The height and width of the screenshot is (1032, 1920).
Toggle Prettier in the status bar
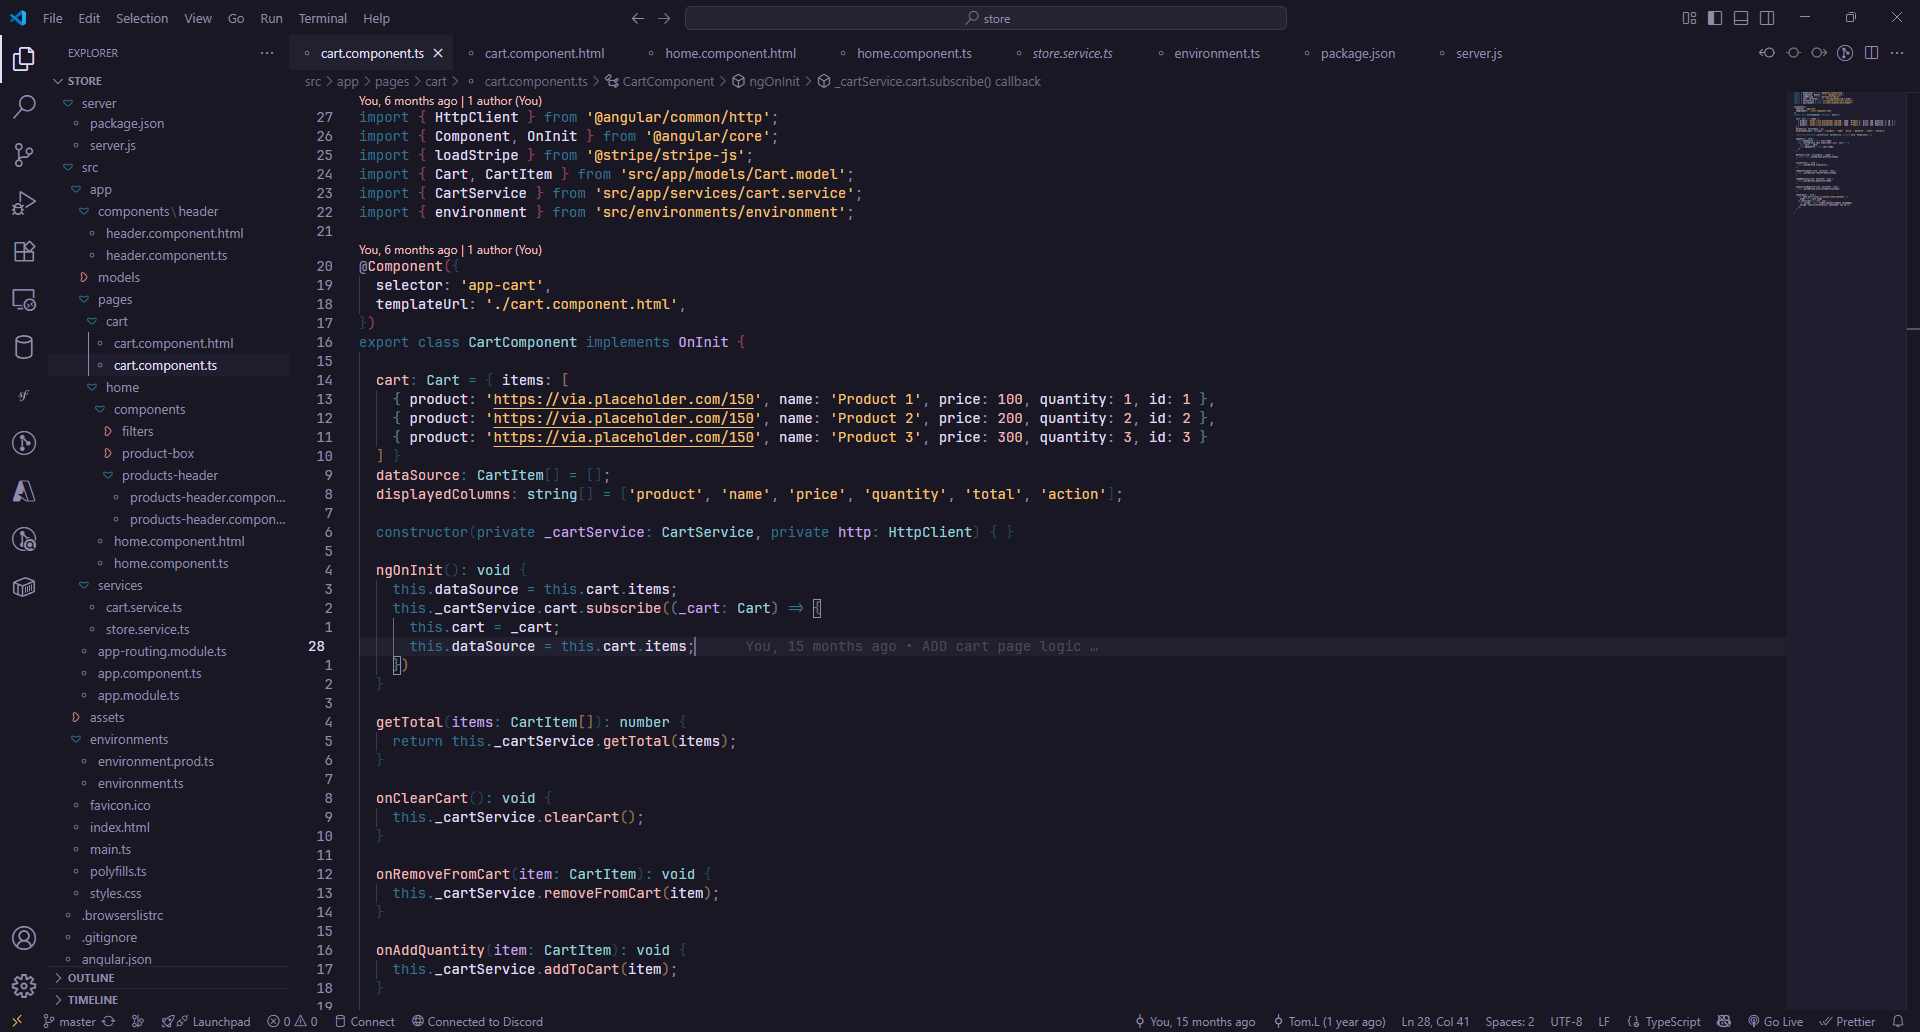[1849, 1021]
